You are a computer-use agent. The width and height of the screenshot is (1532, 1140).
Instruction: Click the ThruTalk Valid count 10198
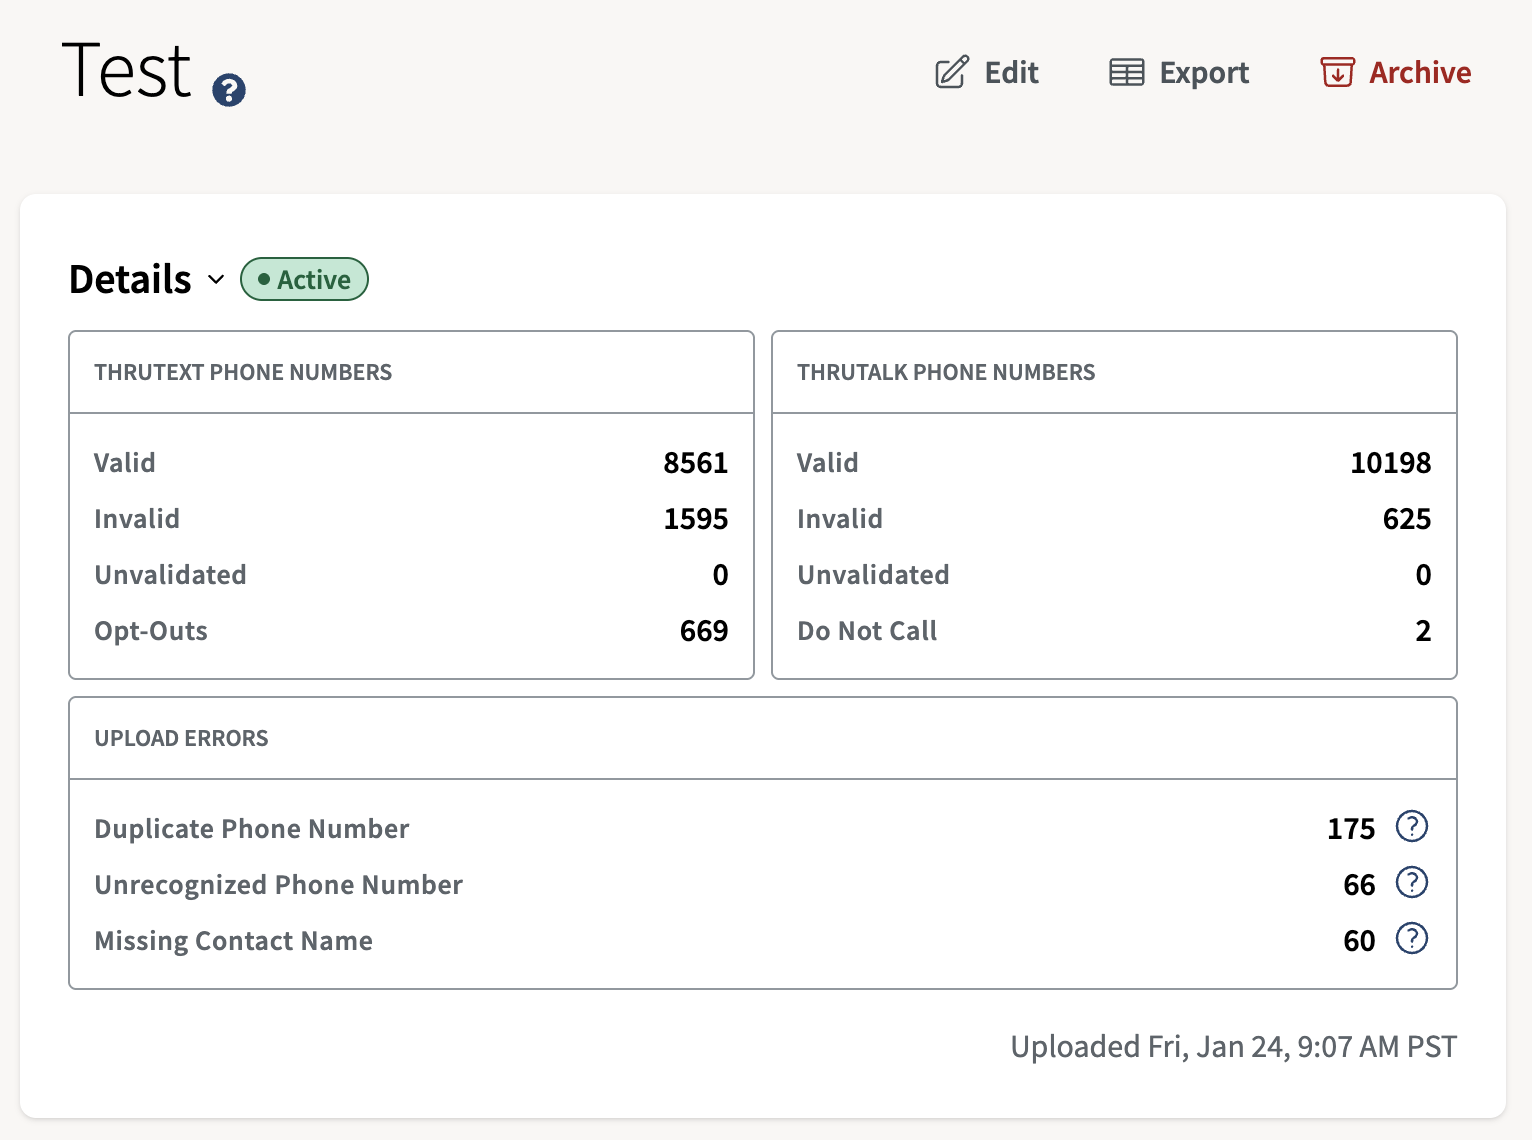(1390, 463)
